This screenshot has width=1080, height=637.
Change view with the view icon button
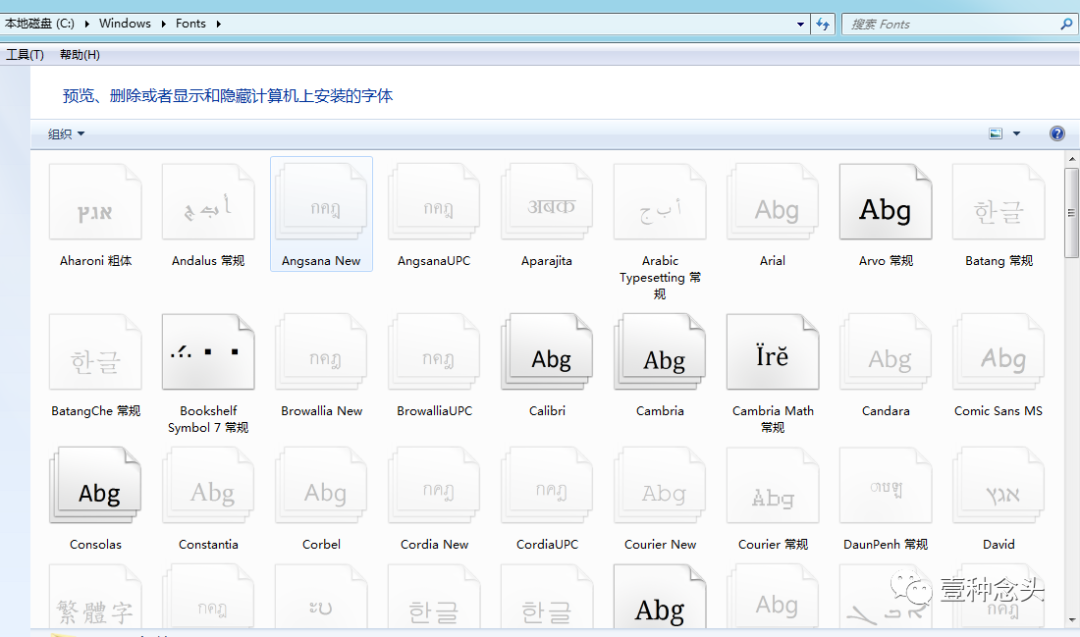pos(996,134)
